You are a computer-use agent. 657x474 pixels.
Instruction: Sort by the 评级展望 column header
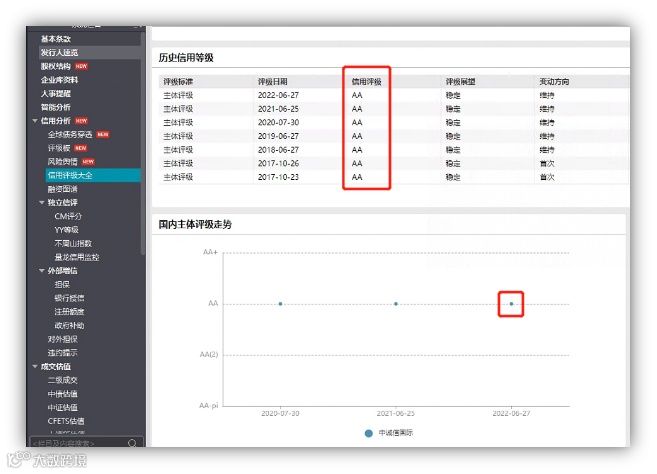460,82
